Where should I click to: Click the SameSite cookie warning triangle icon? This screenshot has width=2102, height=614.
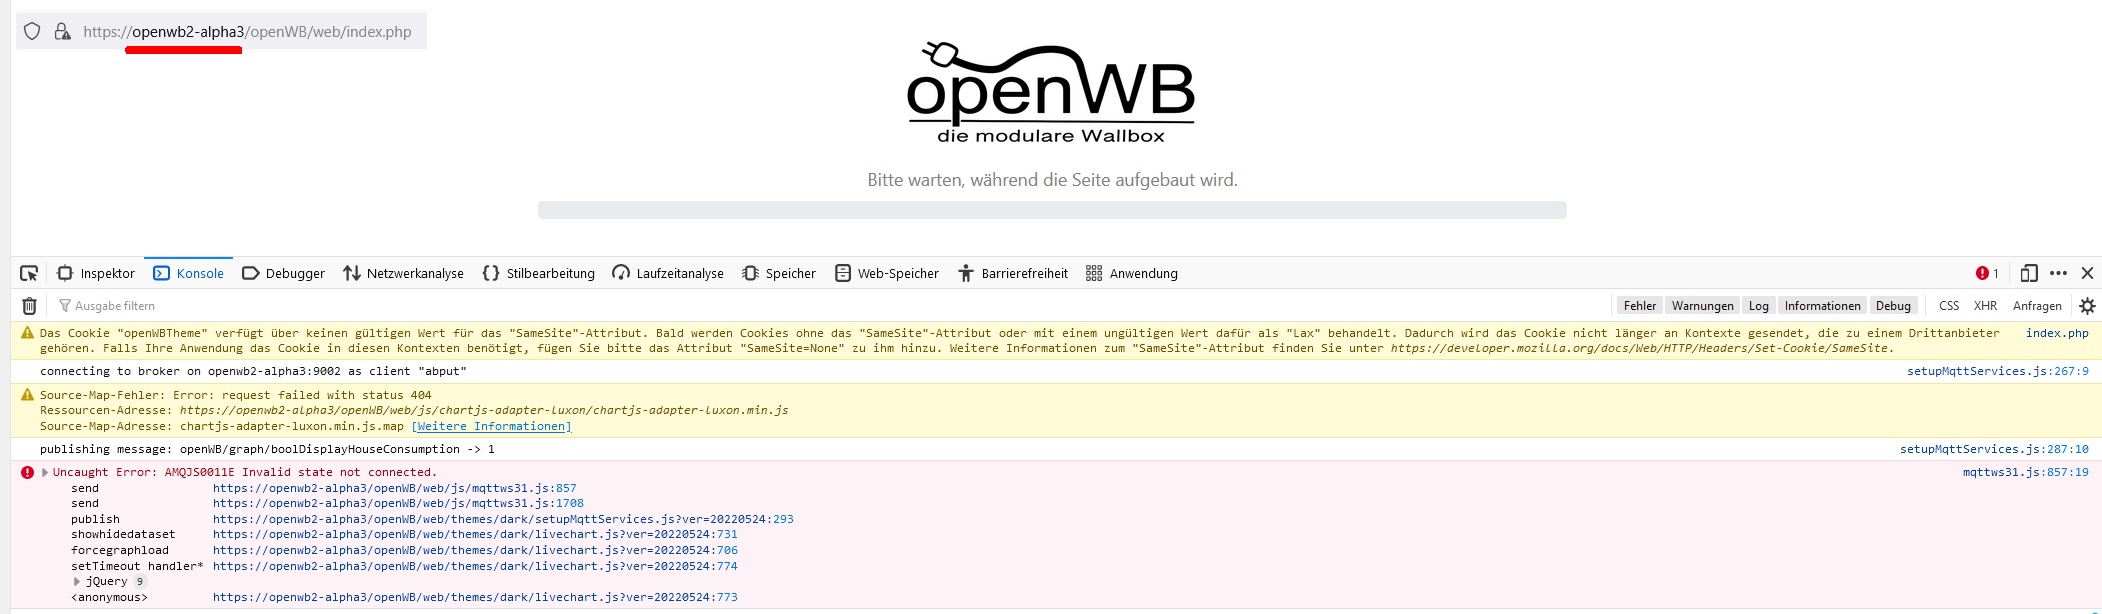tap(27, 333)
